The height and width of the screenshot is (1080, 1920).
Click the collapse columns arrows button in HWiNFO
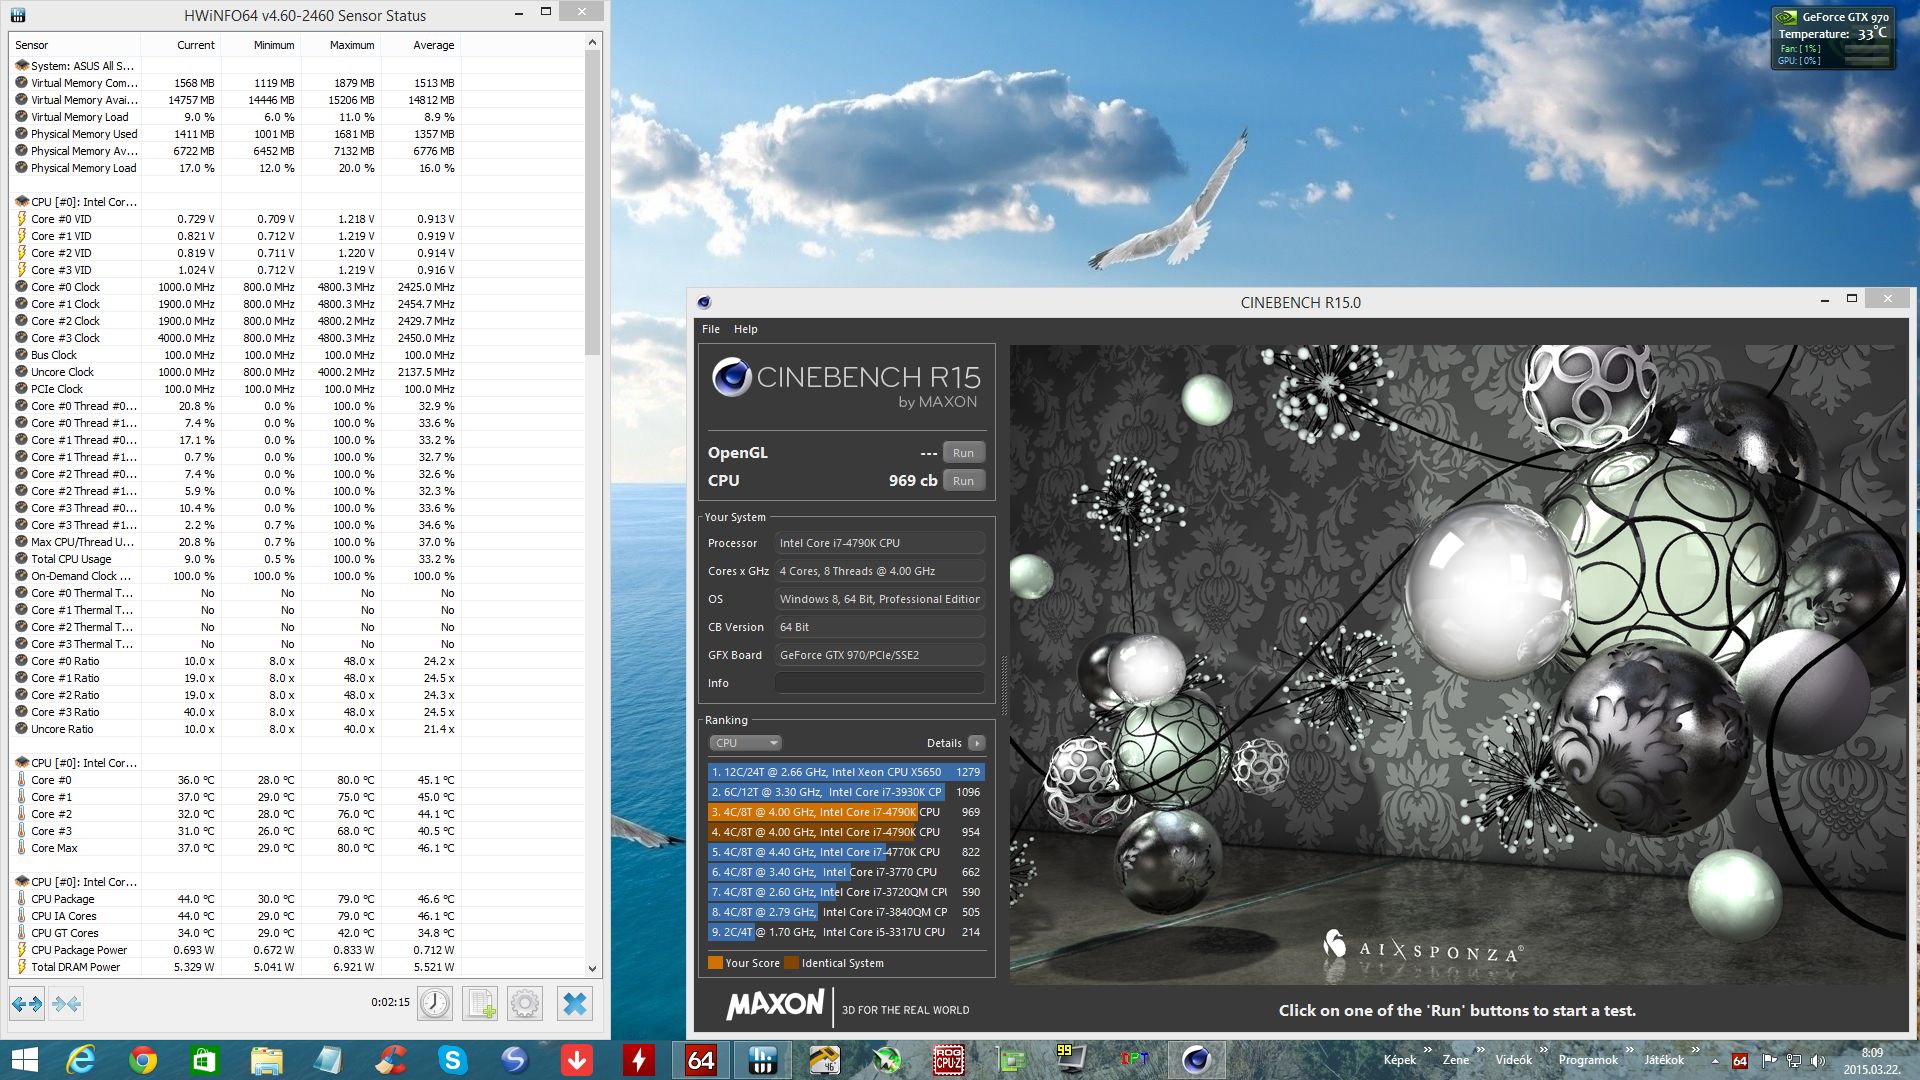[67, 1003]
